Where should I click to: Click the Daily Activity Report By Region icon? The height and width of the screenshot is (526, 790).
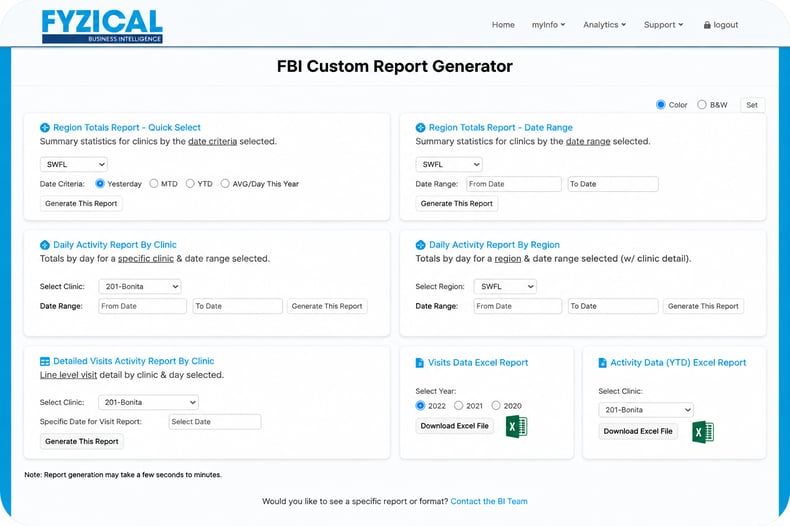point(420,245)
